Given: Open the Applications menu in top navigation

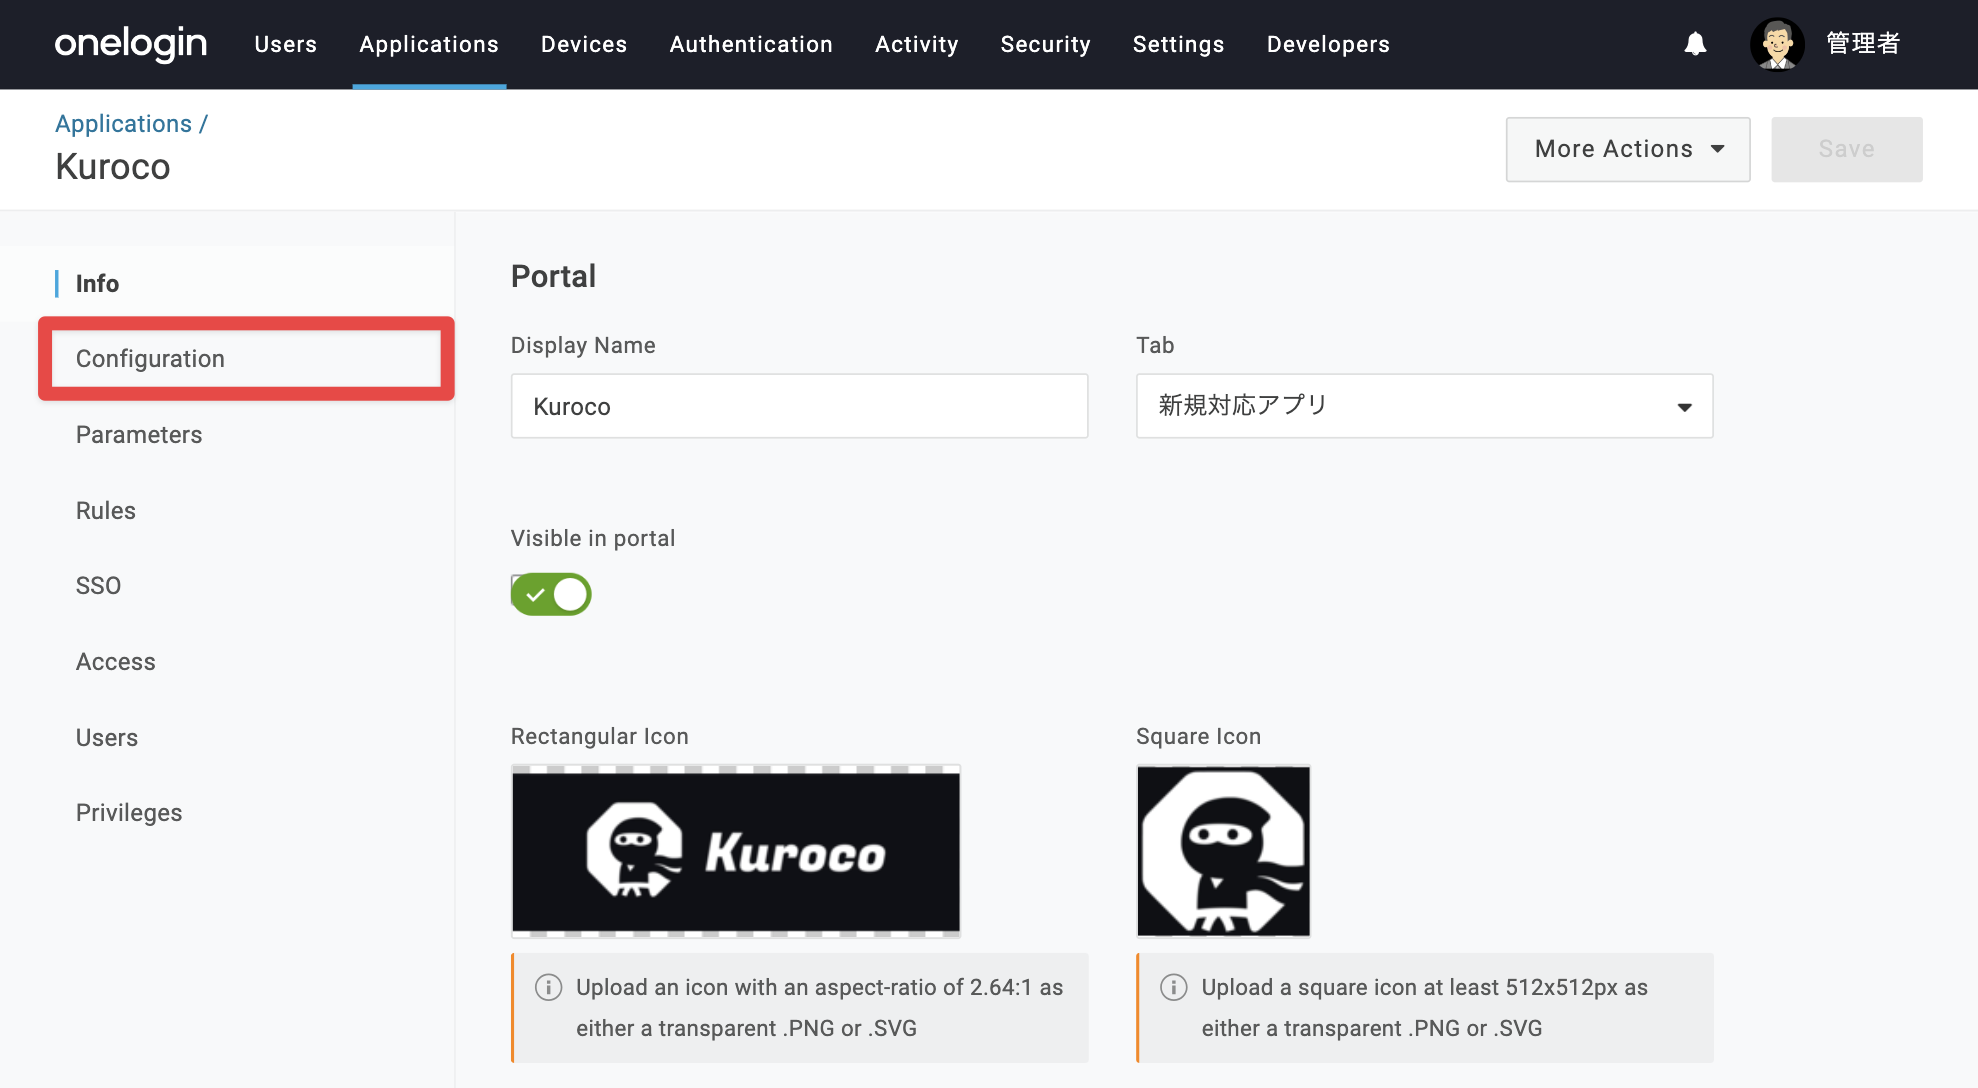Looking at the screenshot, I should click(x=429, y=44).
